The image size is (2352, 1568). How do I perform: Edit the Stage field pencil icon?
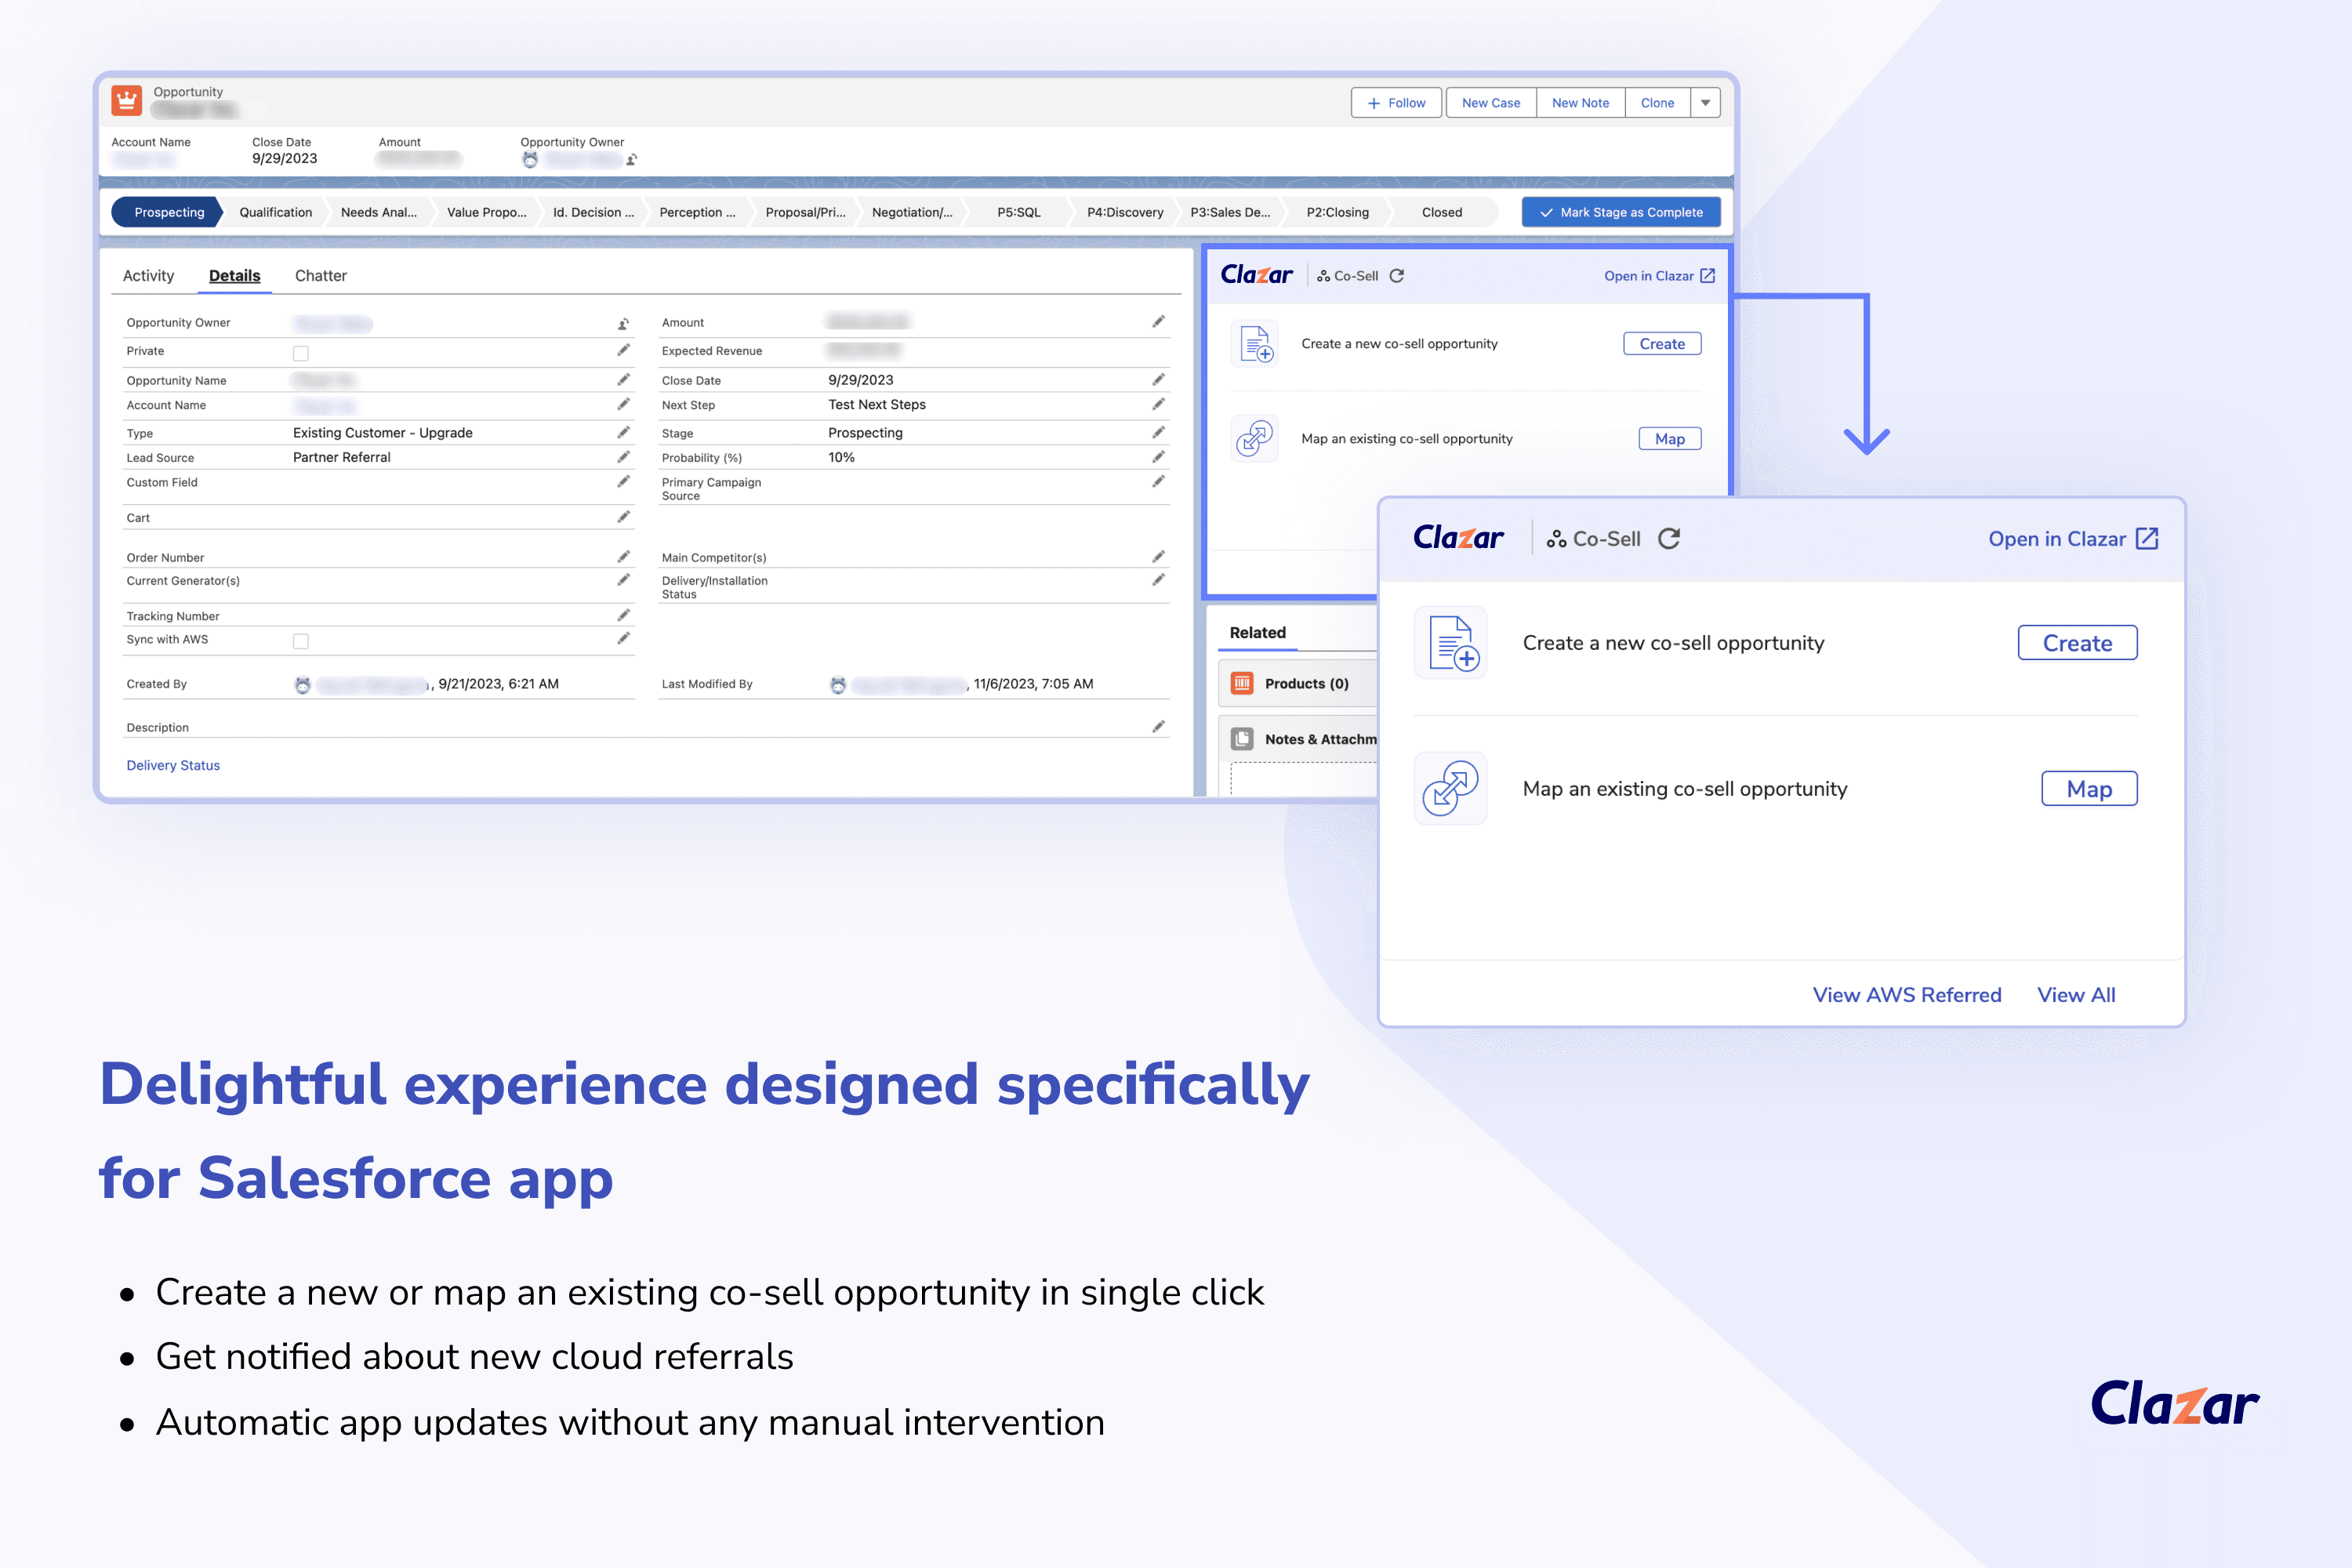1158,432
